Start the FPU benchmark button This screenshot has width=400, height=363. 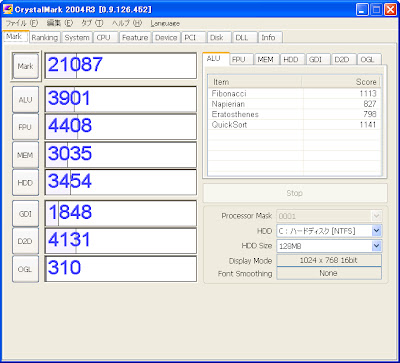click(26, 127)
